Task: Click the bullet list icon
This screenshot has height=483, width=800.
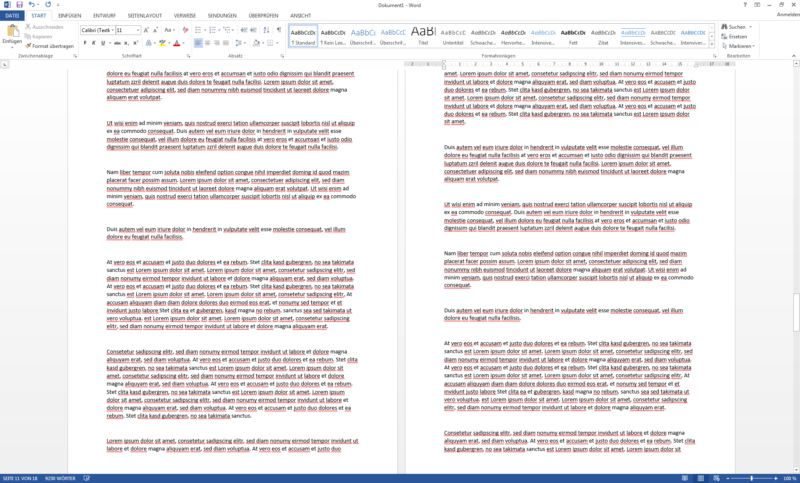Action: coord(197,30)
